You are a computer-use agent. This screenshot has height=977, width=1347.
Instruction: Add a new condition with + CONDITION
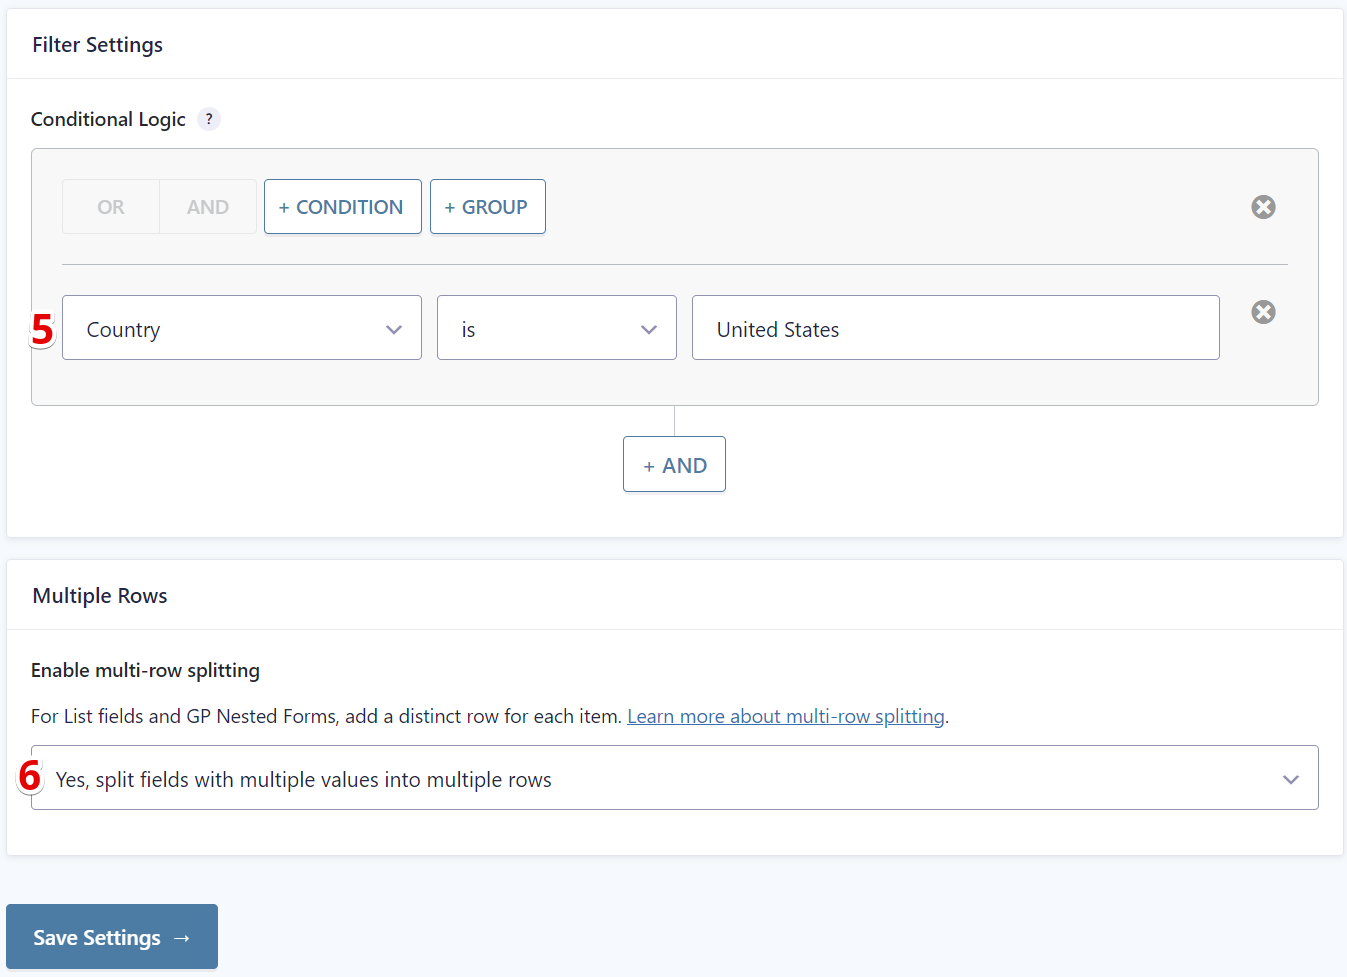343,207
